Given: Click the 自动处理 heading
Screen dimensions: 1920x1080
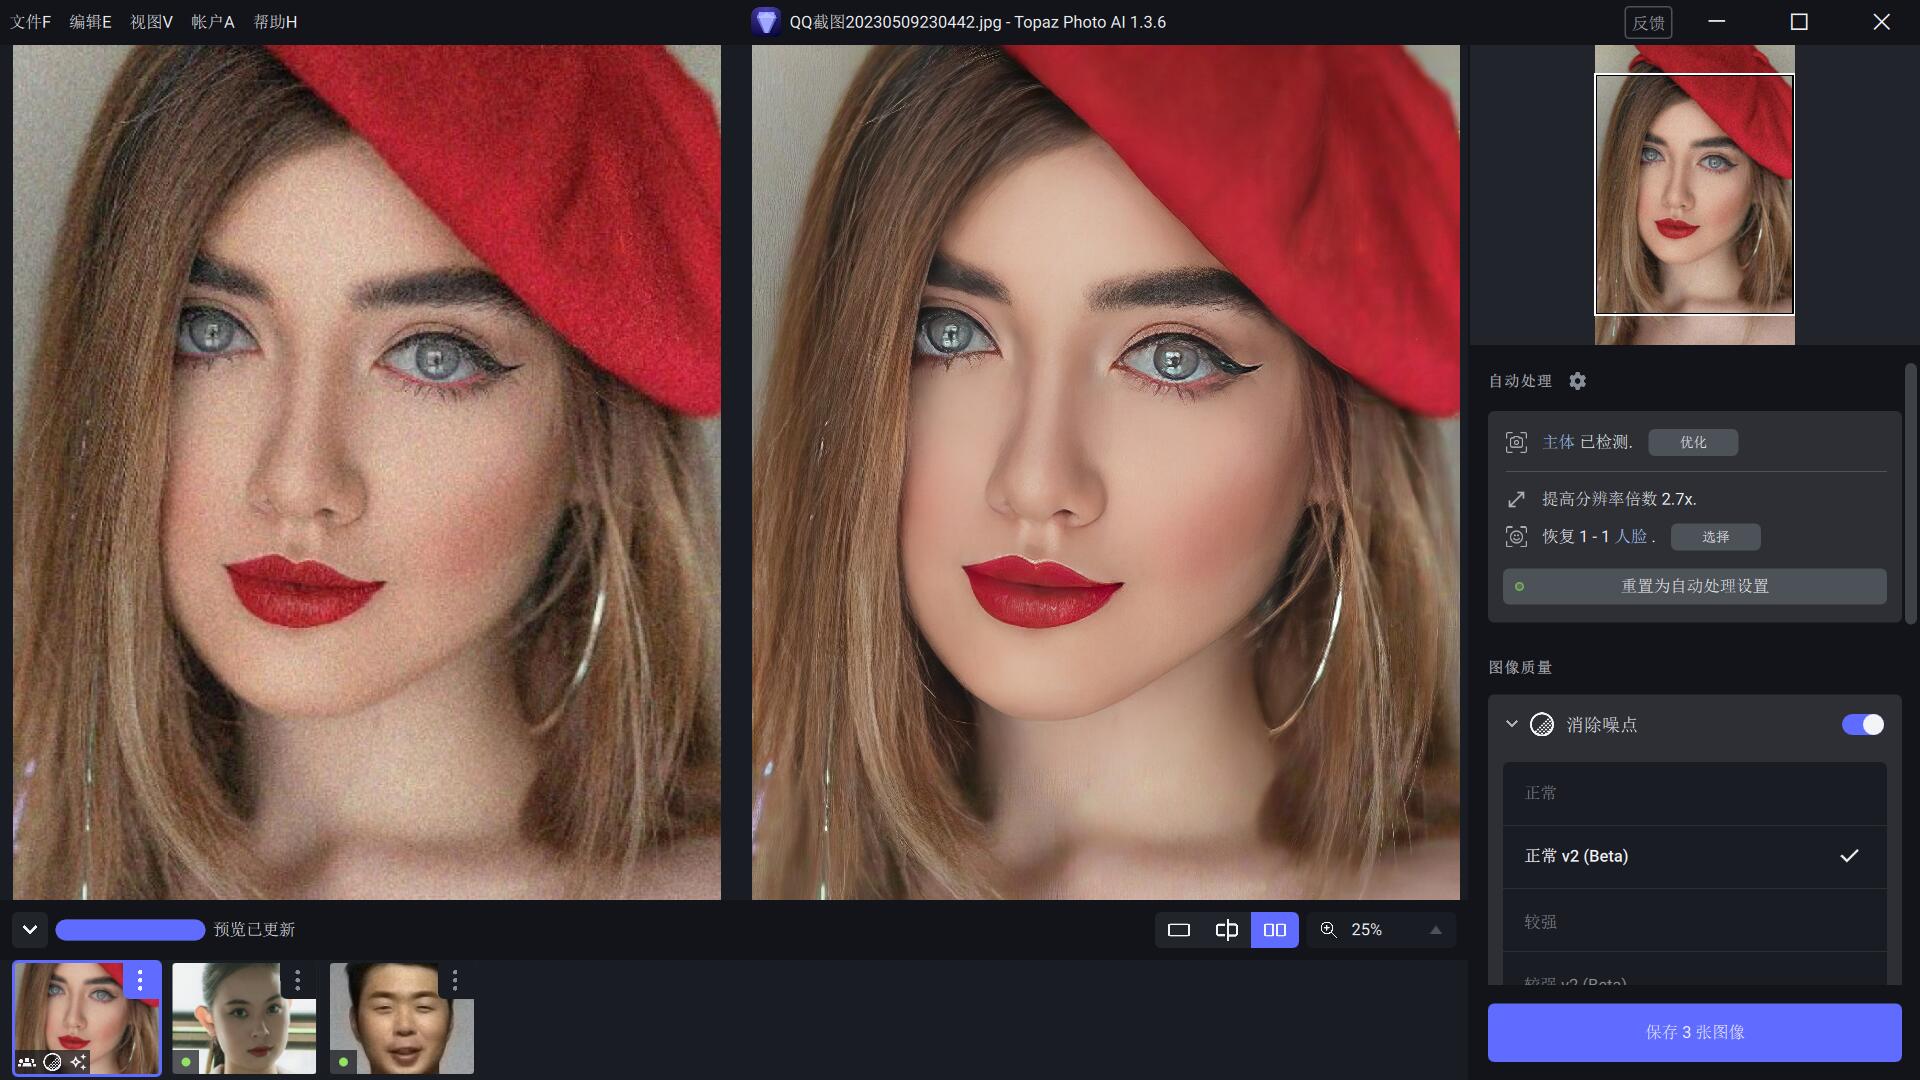Looking at the screenshot, I should pyautogui.click(x=1520, y=381).
